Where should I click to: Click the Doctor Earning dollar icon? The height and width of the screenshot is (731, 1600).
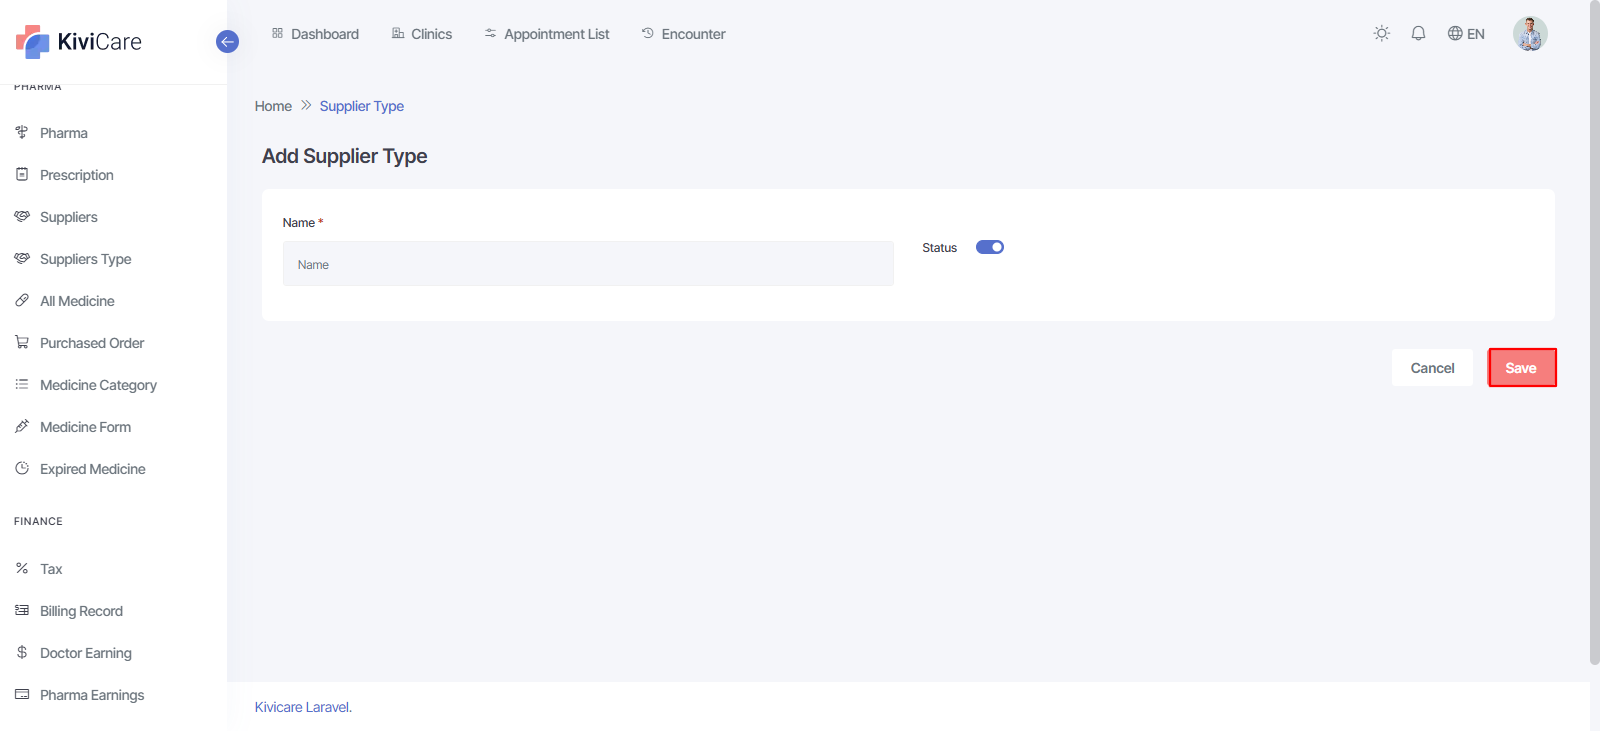coord(22,653)
